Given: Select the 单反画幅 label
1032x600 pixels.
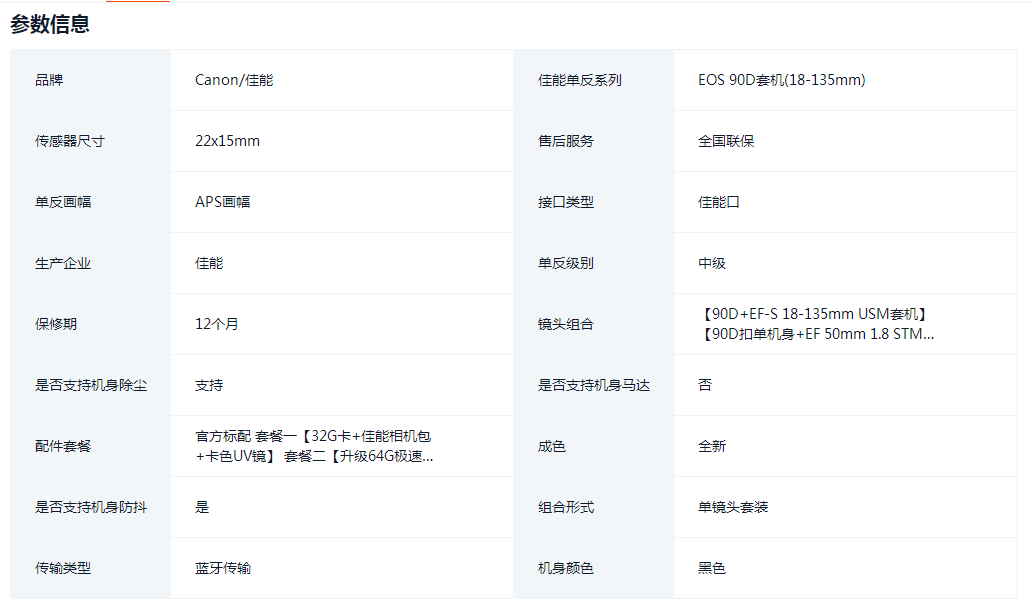Looking at the screenshot, I should pyautogui.click(x=63, y=203).
